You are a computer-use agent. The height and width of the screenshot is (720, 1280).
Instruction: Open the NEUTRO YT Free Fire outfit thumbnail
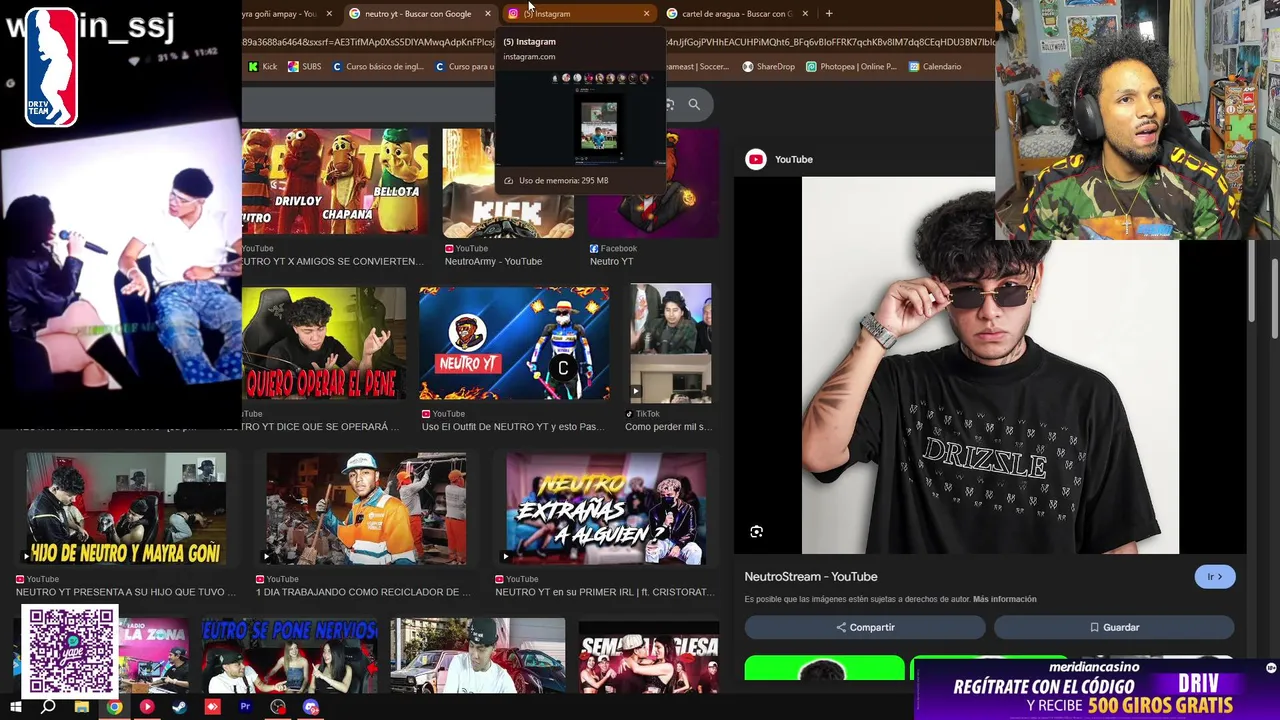(514, 344)
